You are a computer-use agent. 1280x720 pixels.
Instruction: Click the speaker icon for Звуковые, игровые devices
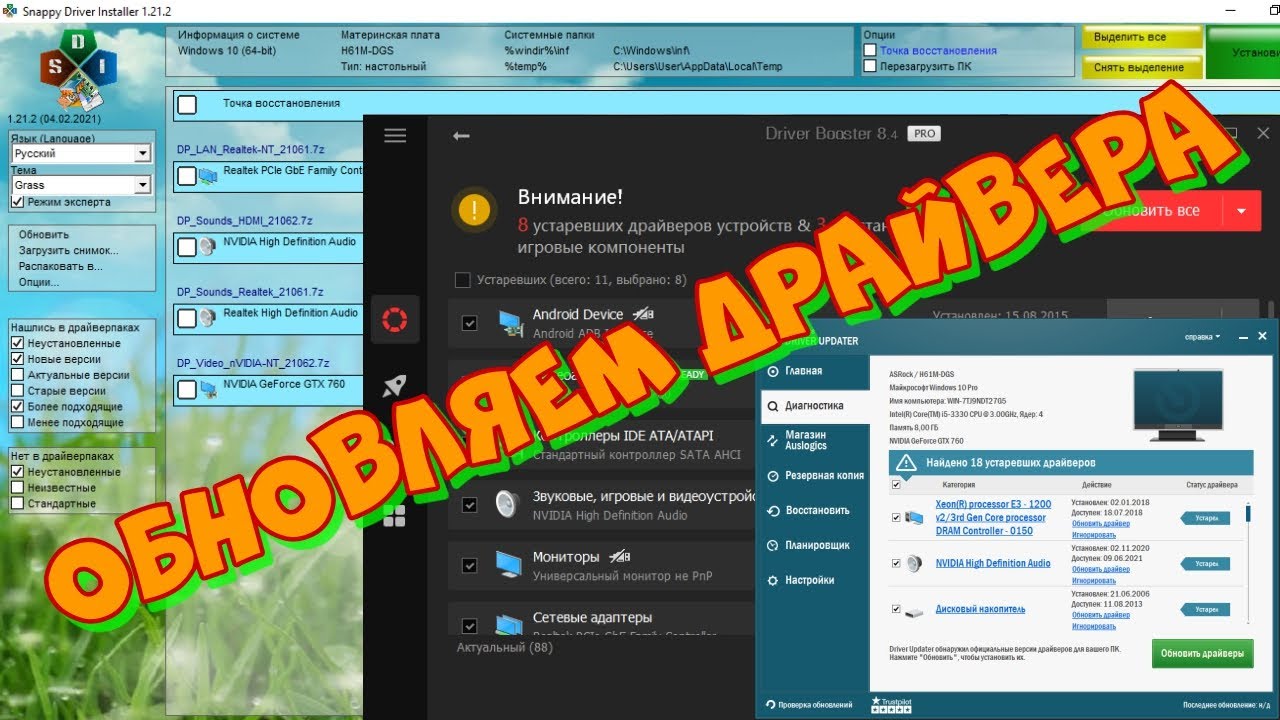tap(507, 503)
